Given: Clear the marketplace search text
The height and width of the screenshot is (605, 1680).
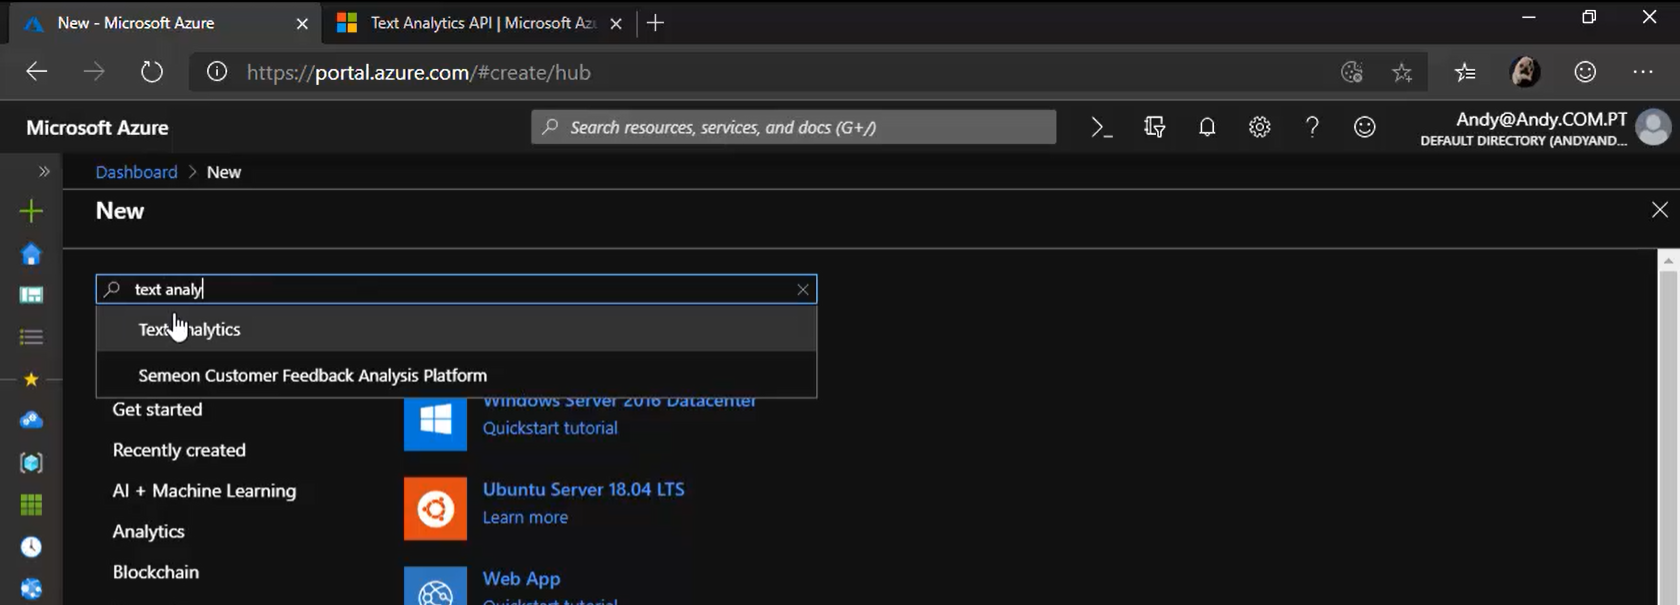Looking at the screenshot, I should [x=803, y=289].
